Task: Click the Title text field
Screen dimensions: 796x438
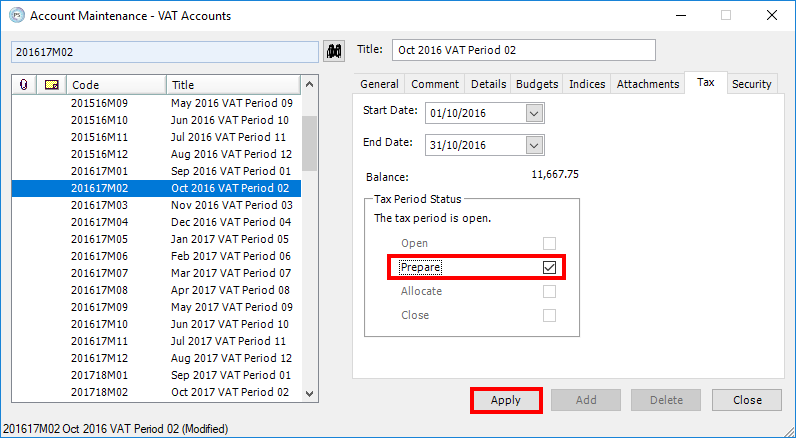Action: [x=523, y=50]
